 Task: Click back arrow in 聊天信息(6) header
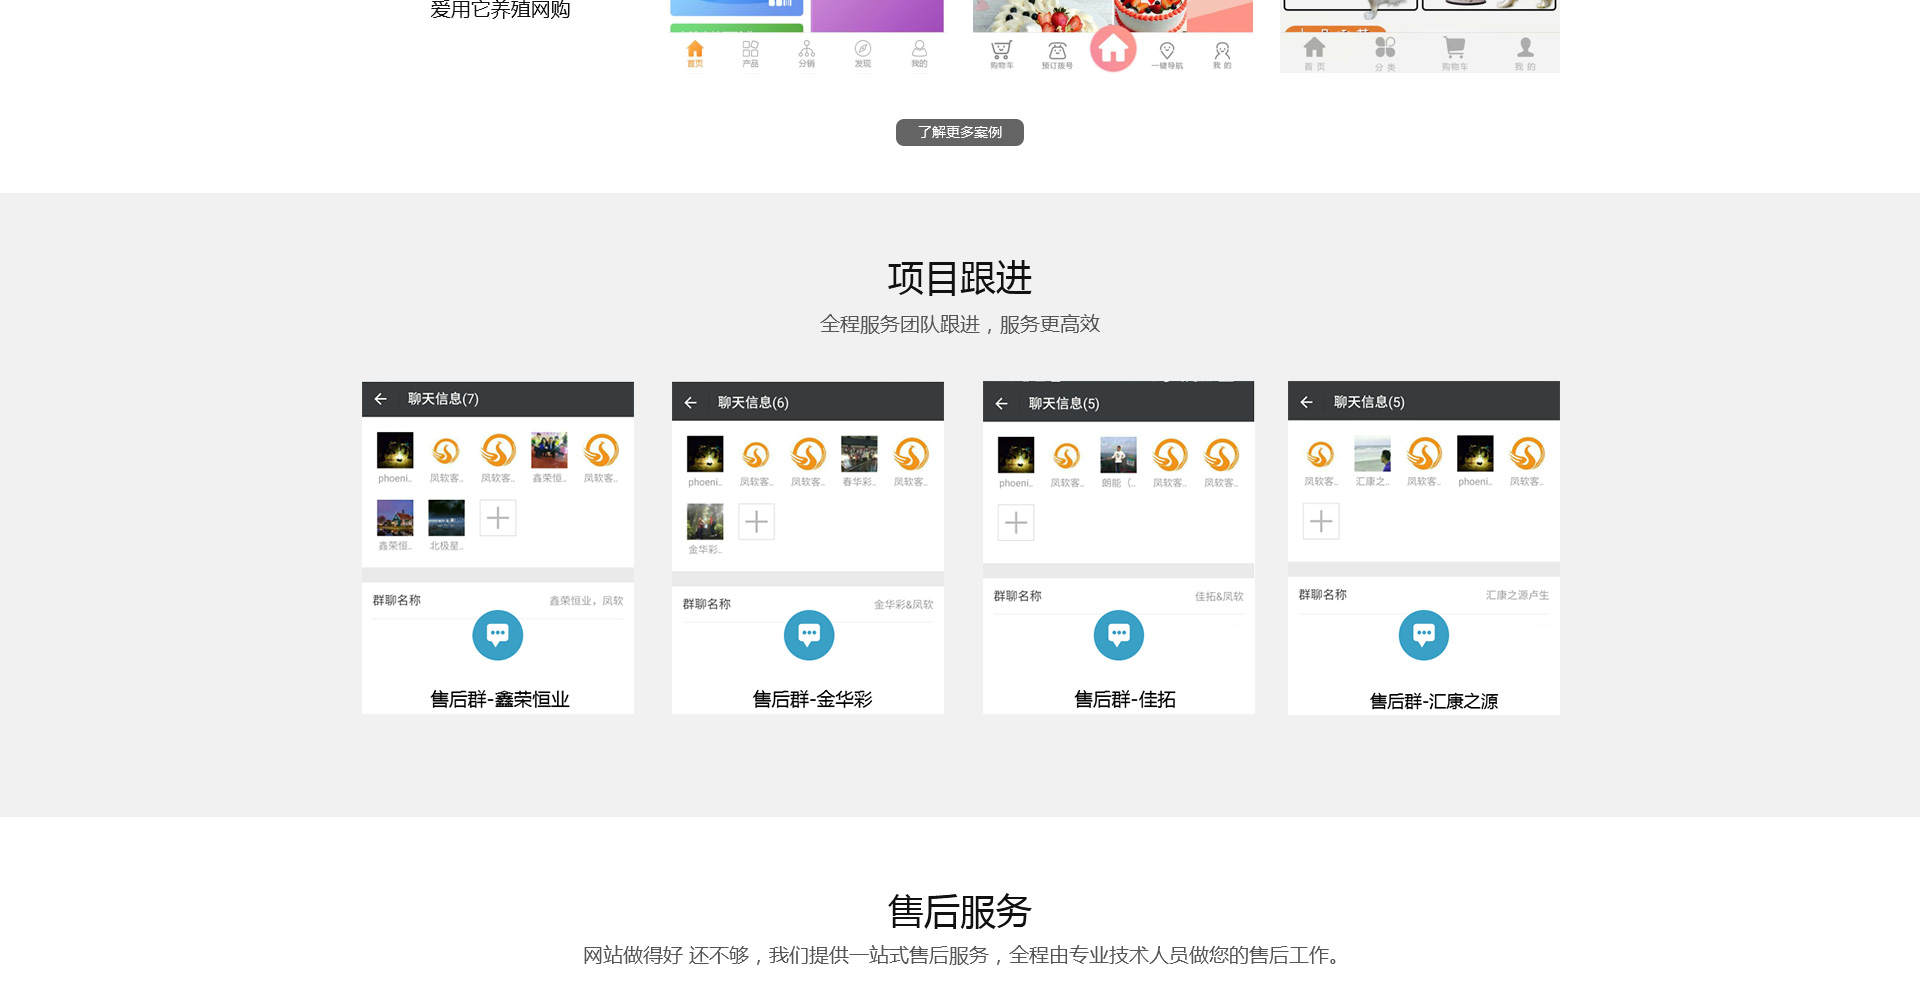[x=691, y=403]
